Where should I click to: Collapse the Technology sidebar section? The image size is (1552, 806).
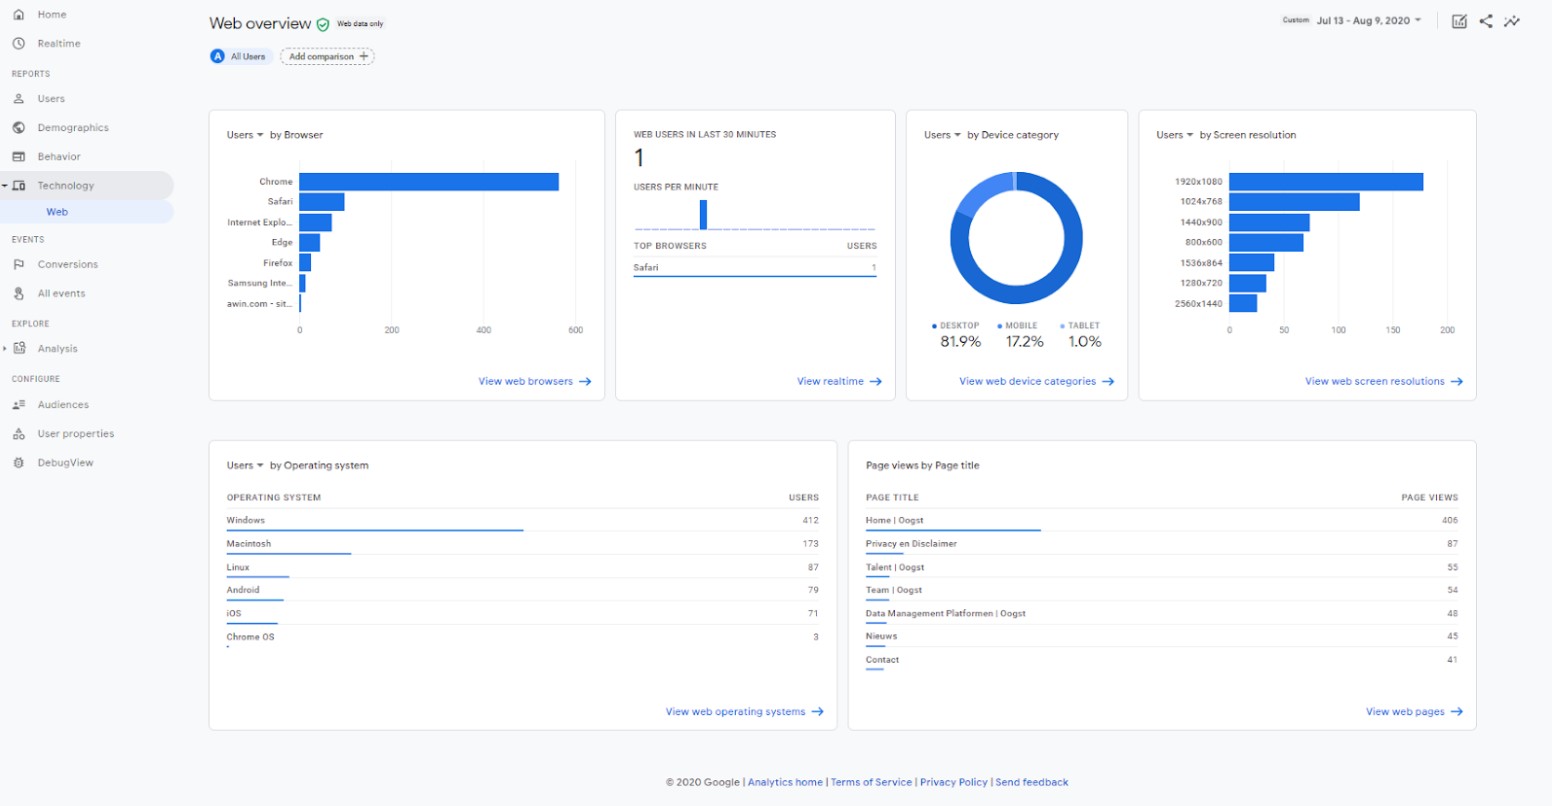coord(5,186)
